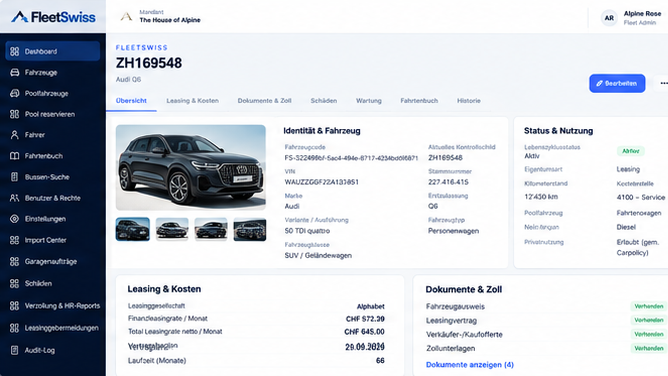Click the Leasingübermeldungen icon

[14, 328]
